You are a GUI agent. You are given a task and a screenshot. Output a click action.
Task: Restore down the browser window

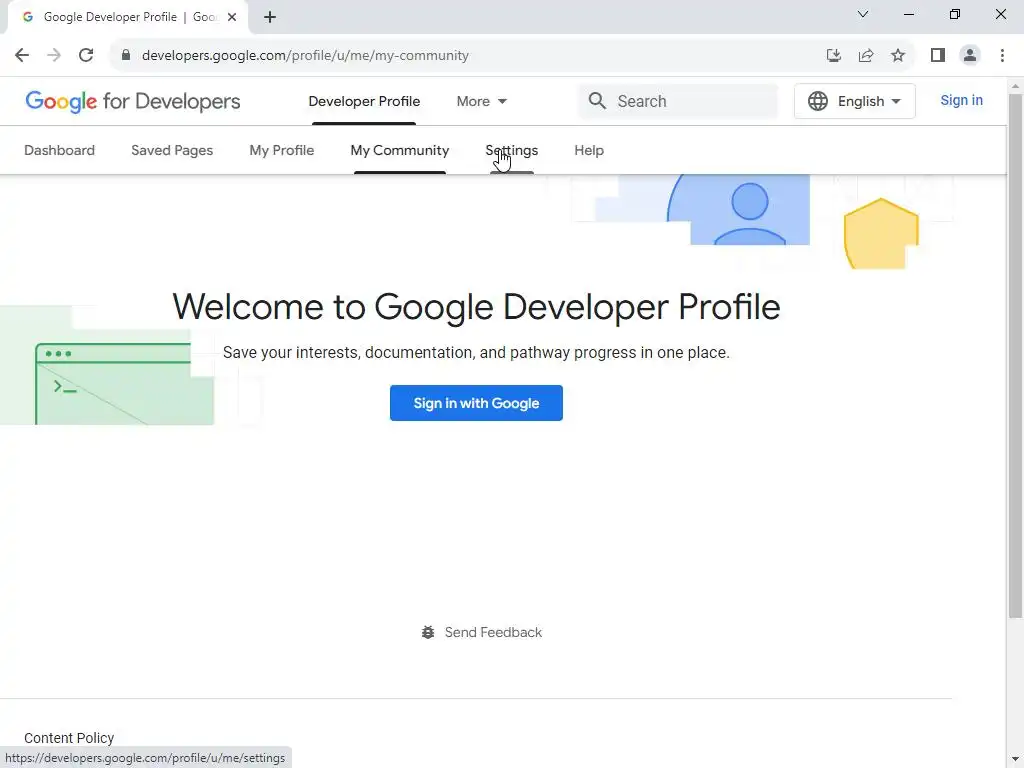click(955, 14)
